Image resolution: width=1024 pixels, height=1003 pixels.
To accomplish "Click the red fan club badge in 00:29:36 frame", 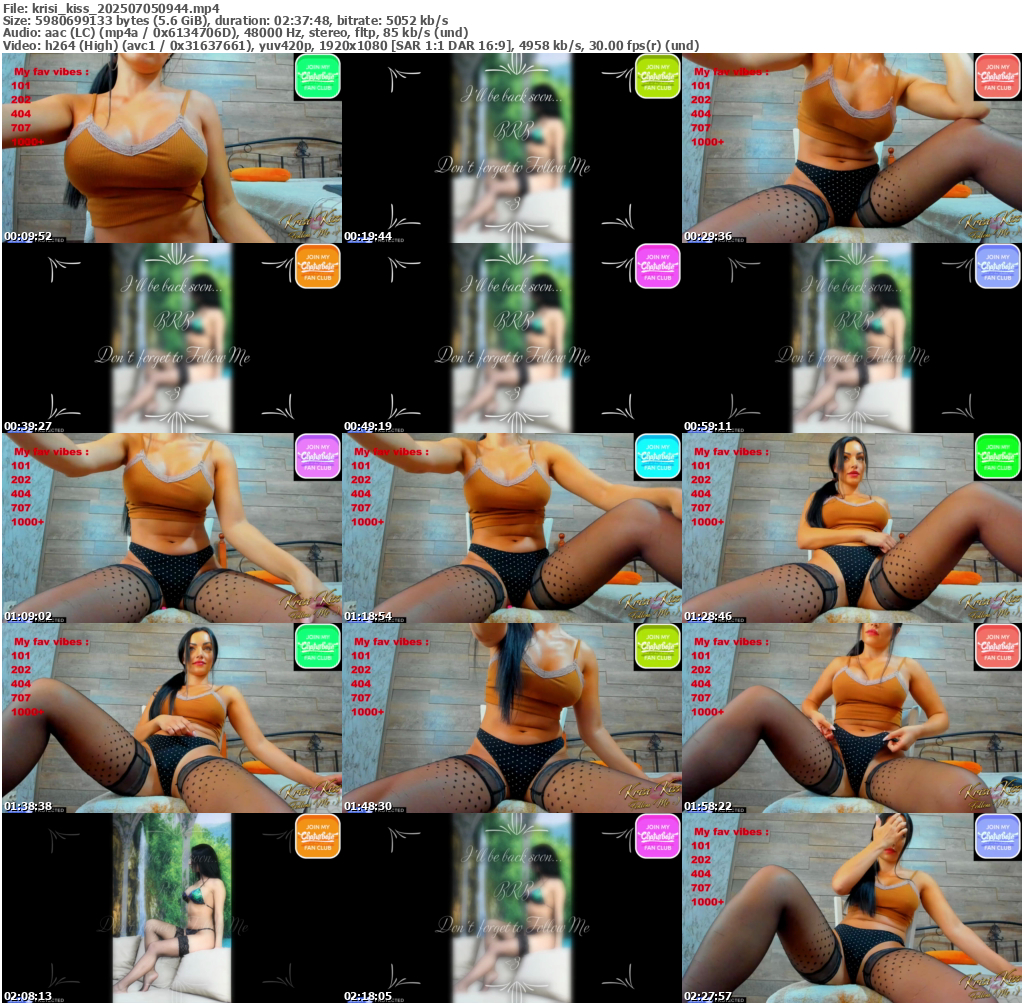I will pyautogui.click(x=998, y=77).
